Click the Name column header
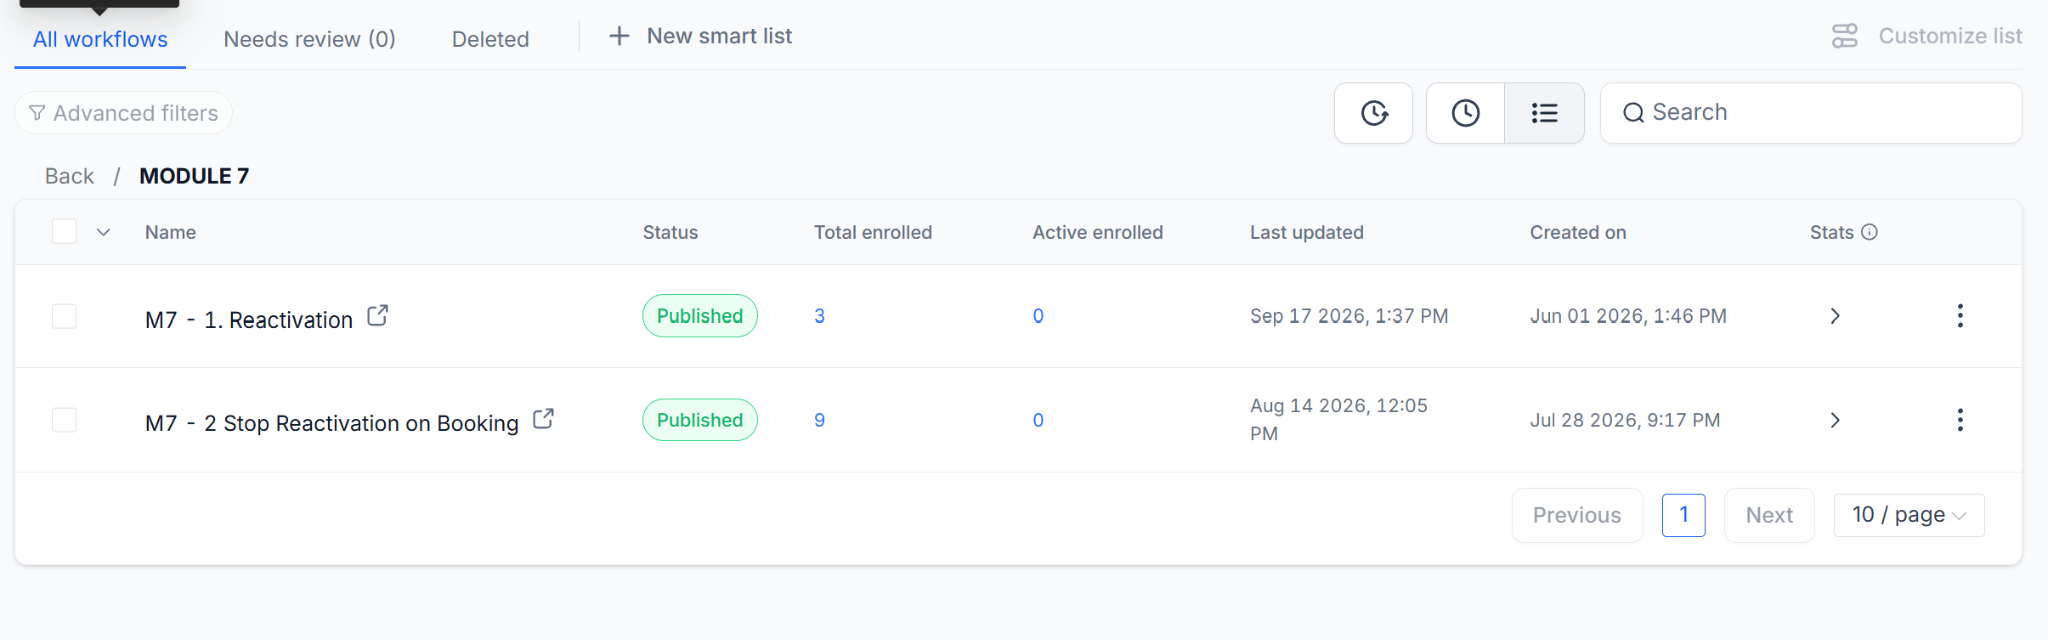 pyautogui.click(x=170, y=232)
